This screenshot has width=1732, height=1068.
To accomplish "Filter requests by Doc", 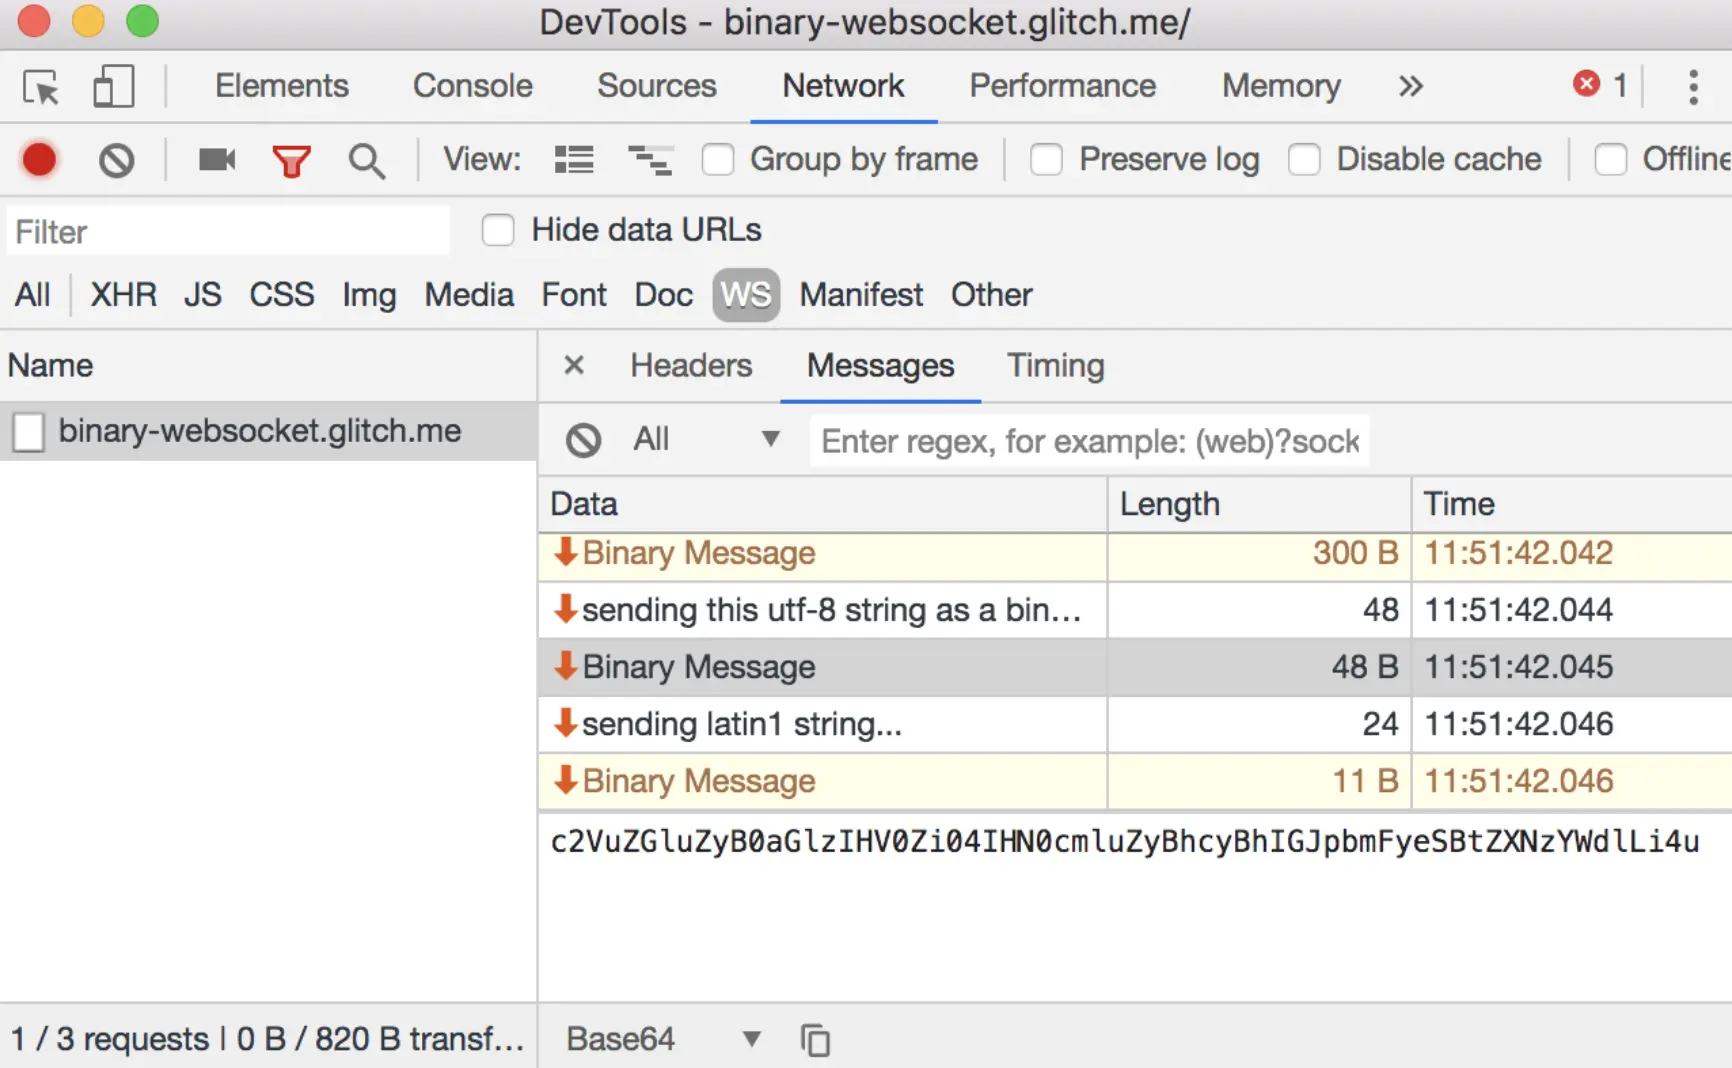I will [x=664, y=295].
